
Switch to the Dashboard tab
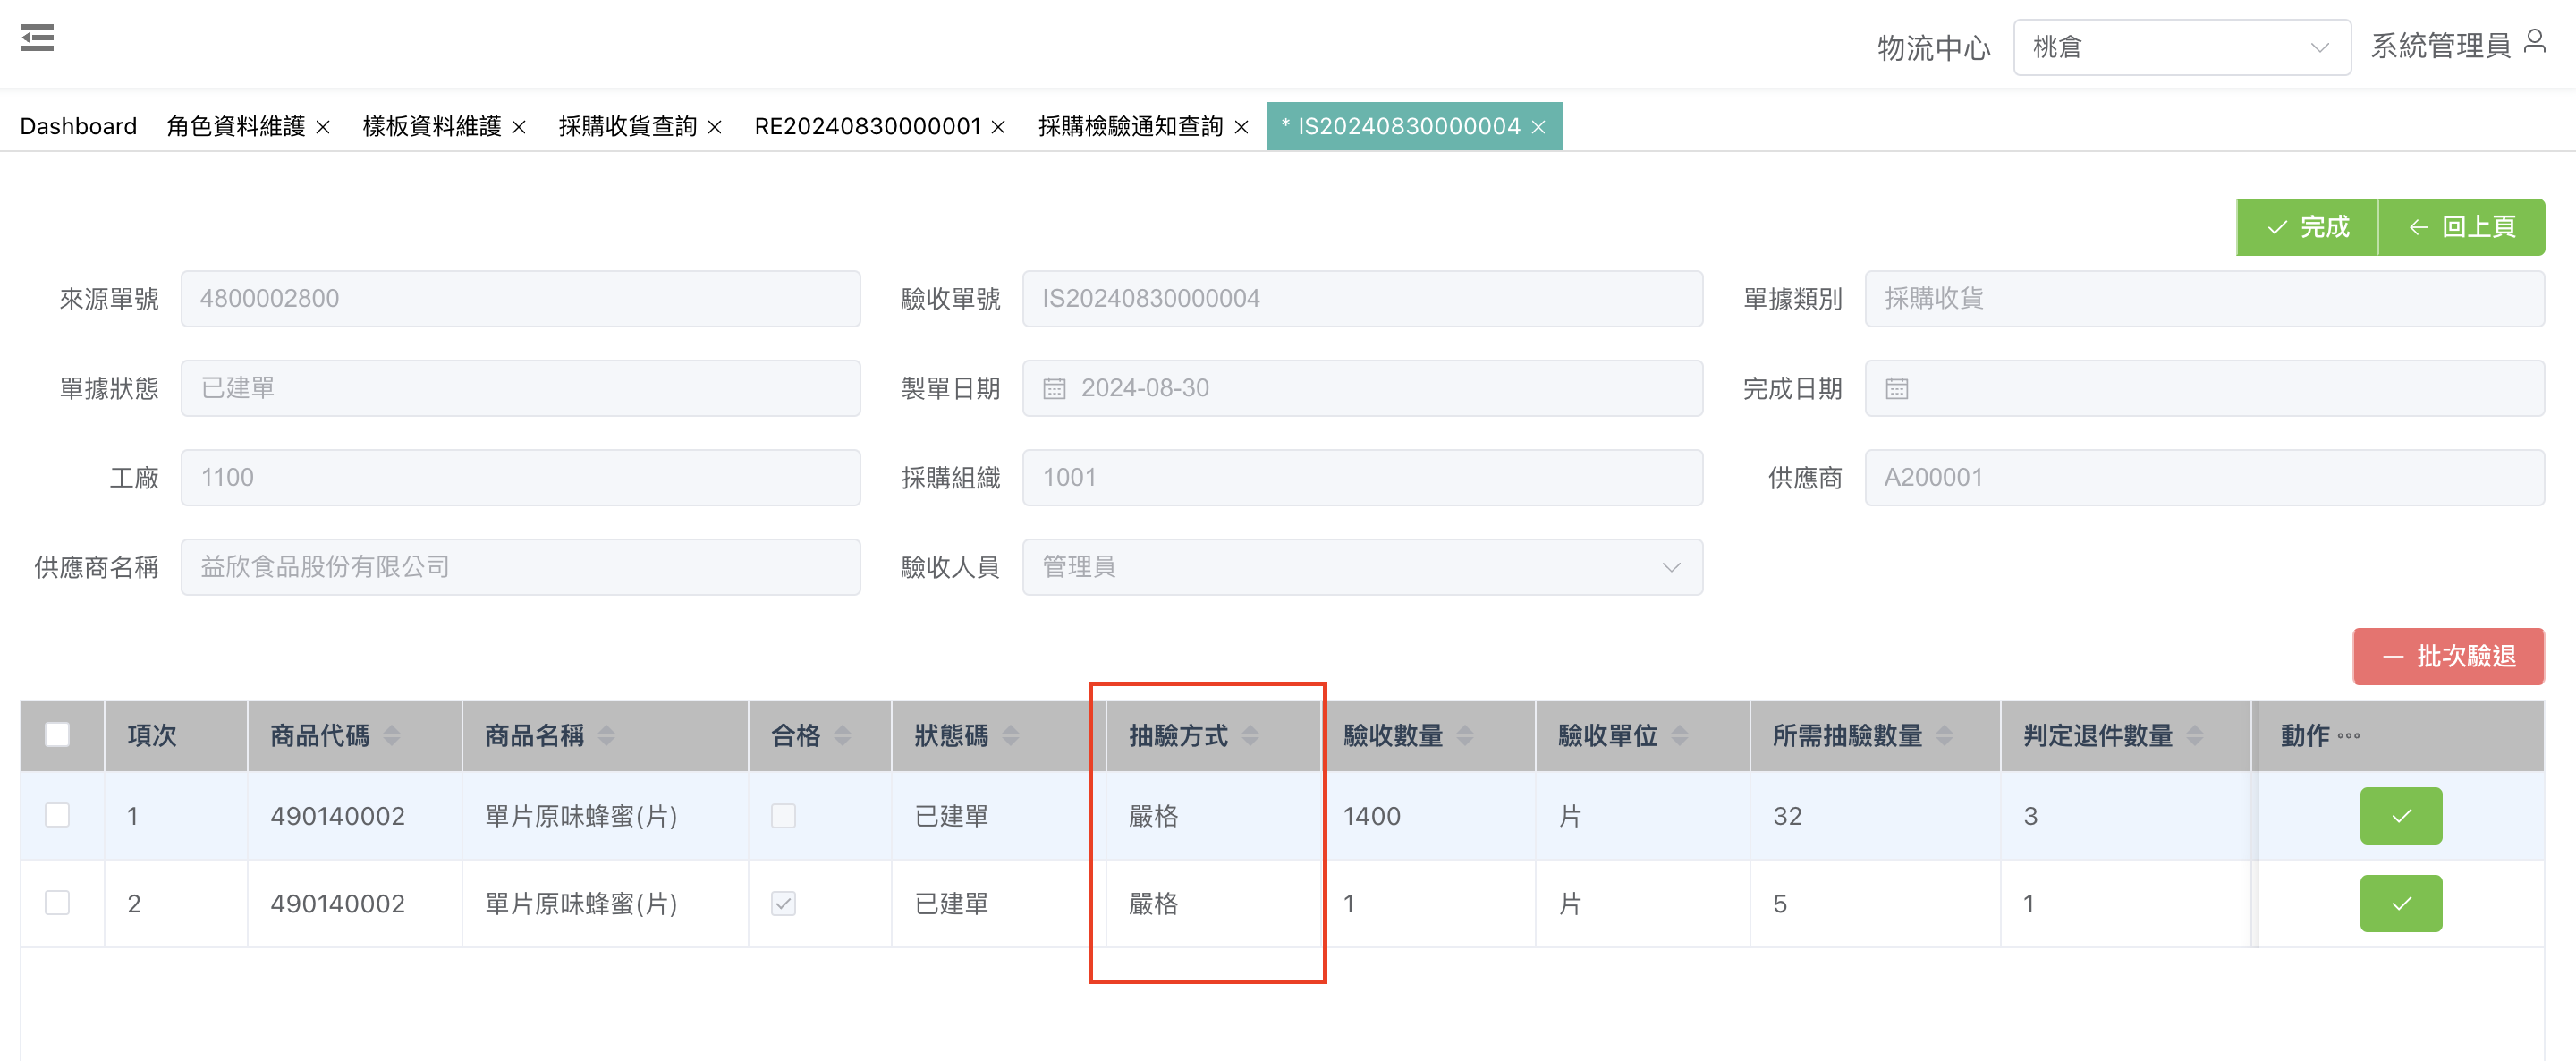point(78,127)
